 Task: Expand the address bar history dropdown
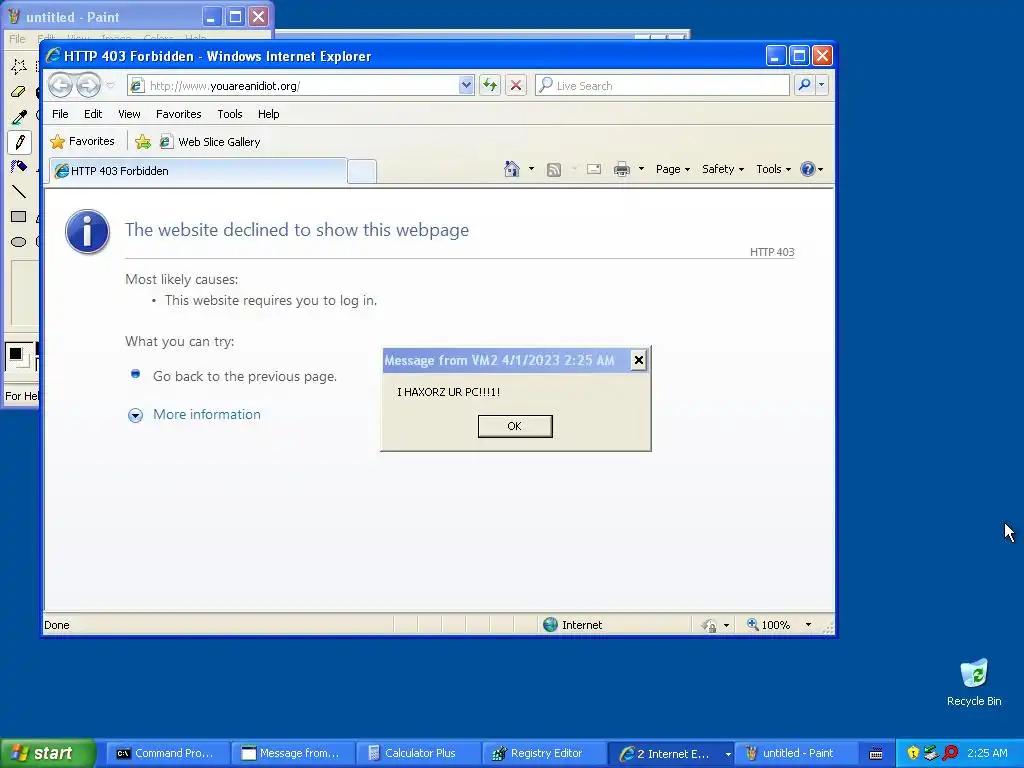coord(466,86)
